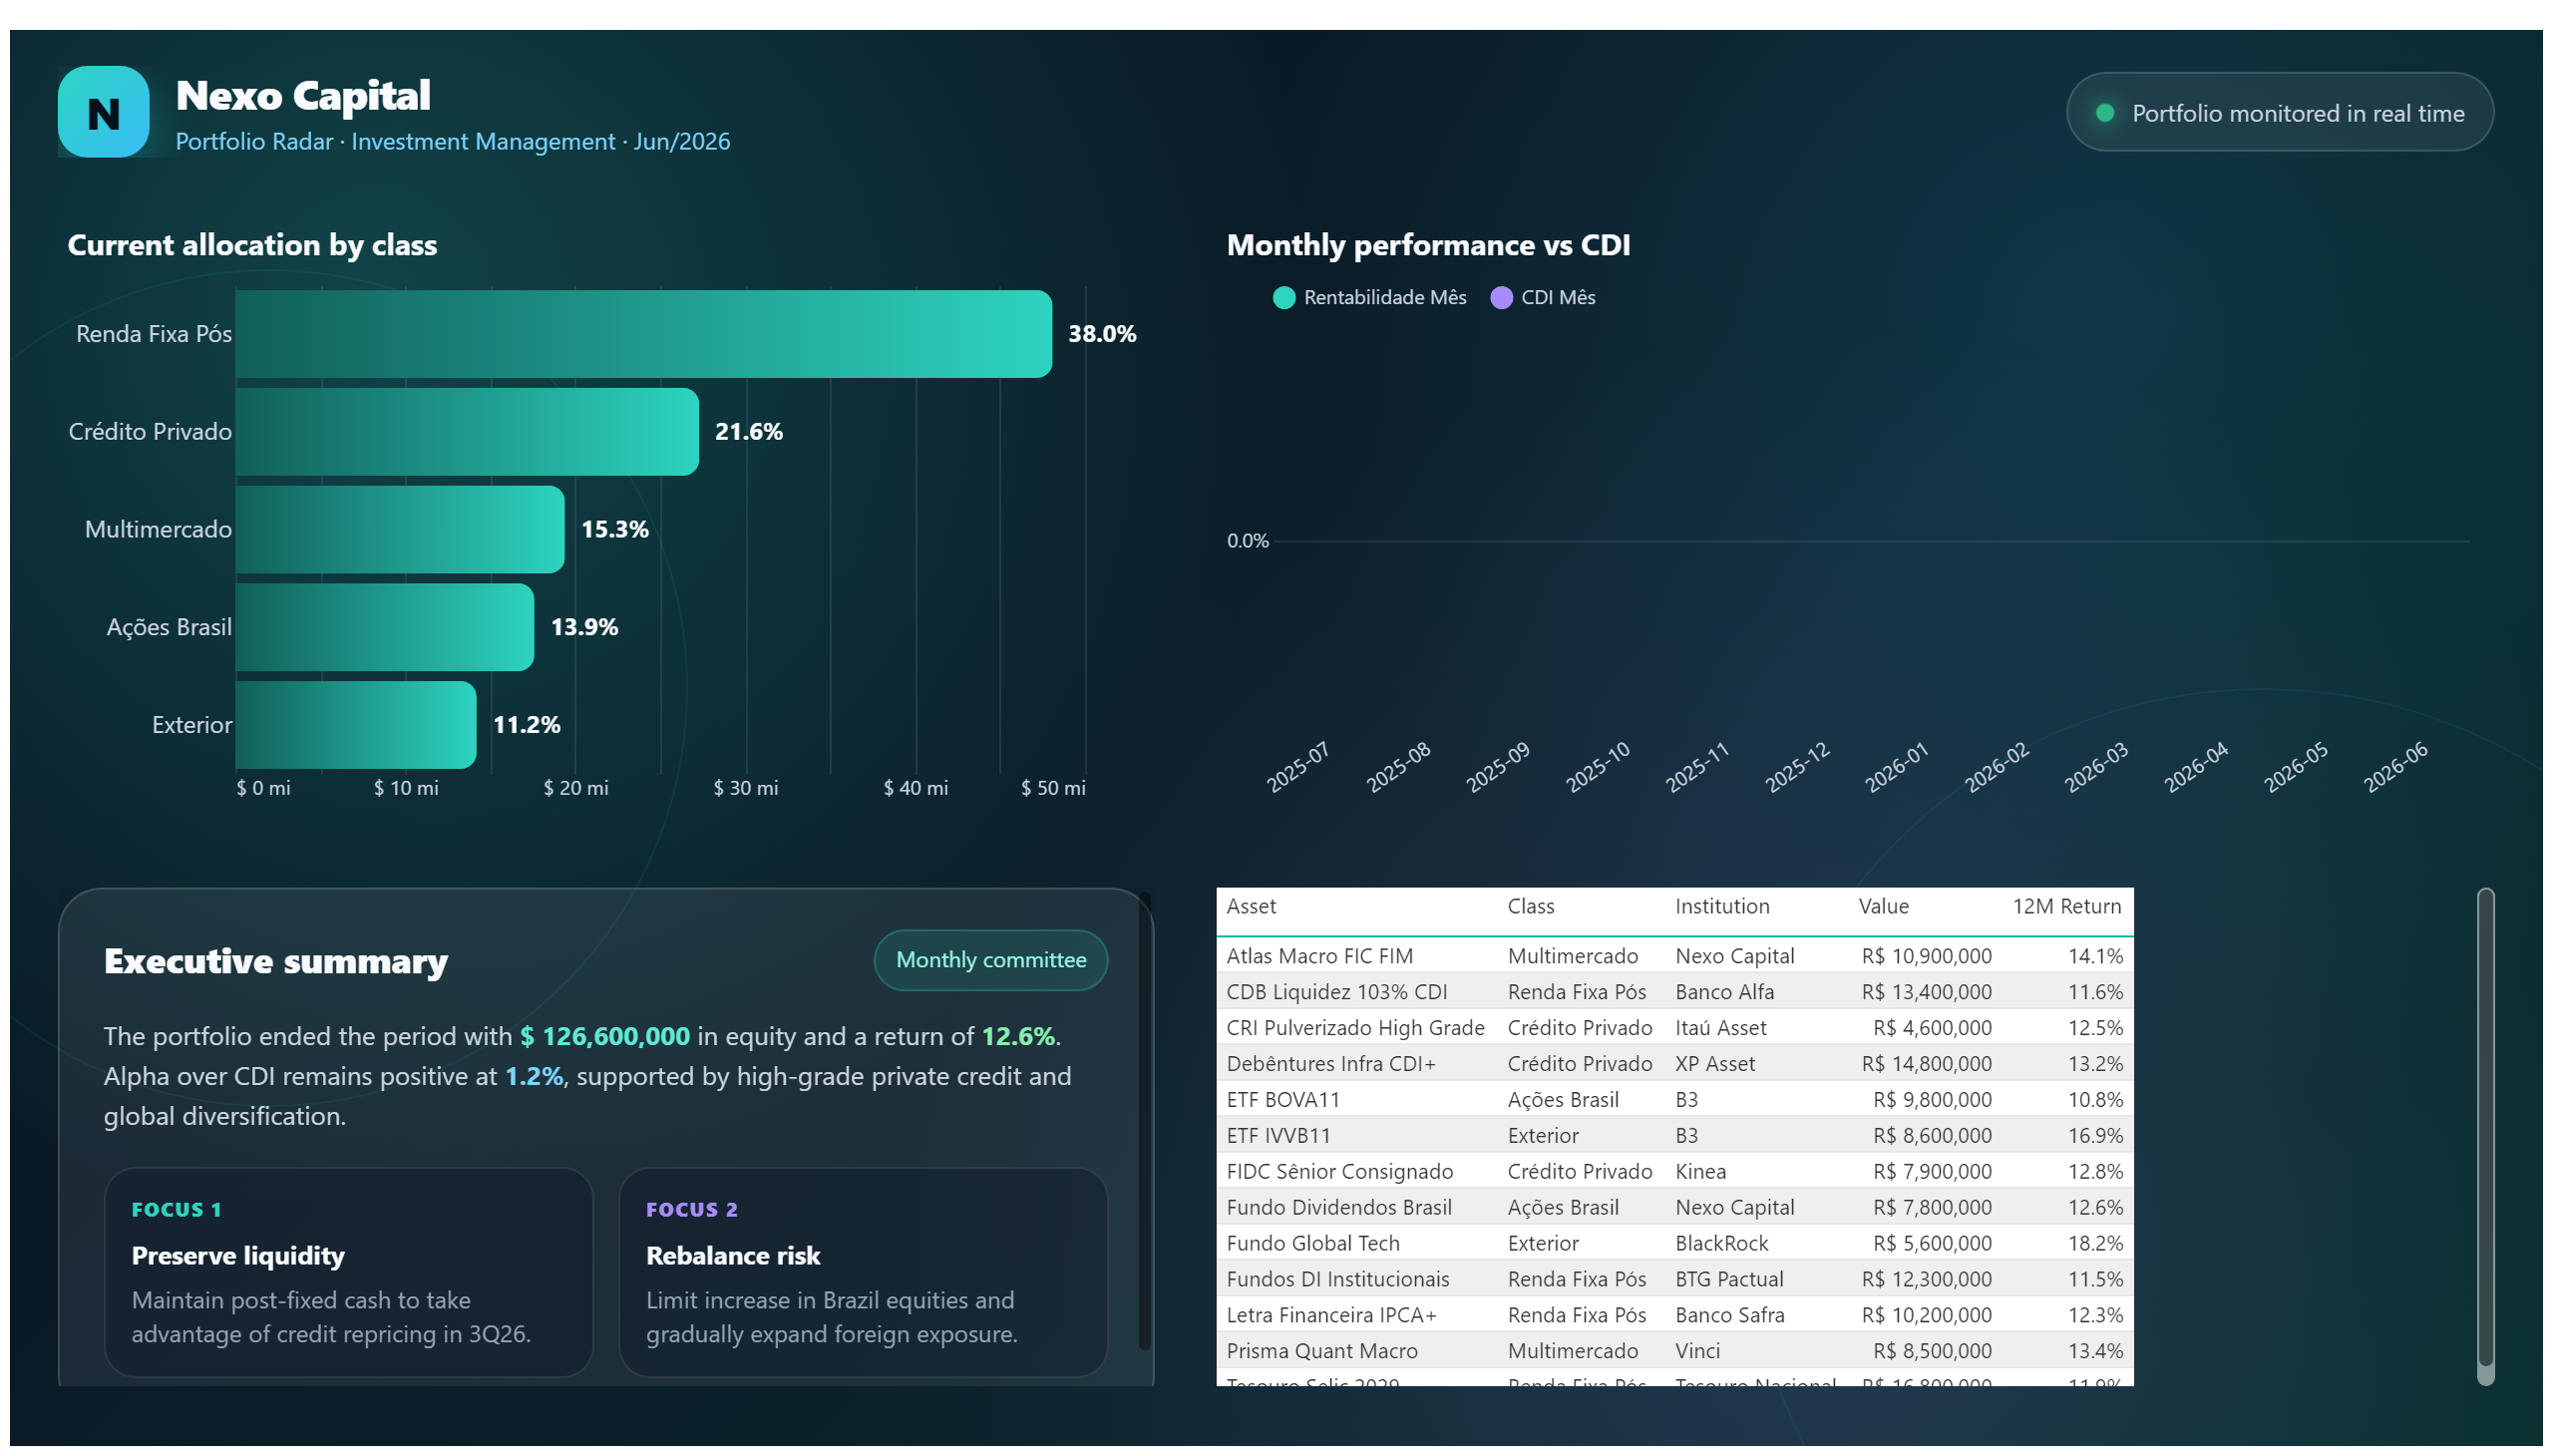Screen dimensions: 2553x1456
Task: Select the Ações Brasil allocation bar
Action: [385, 627]
